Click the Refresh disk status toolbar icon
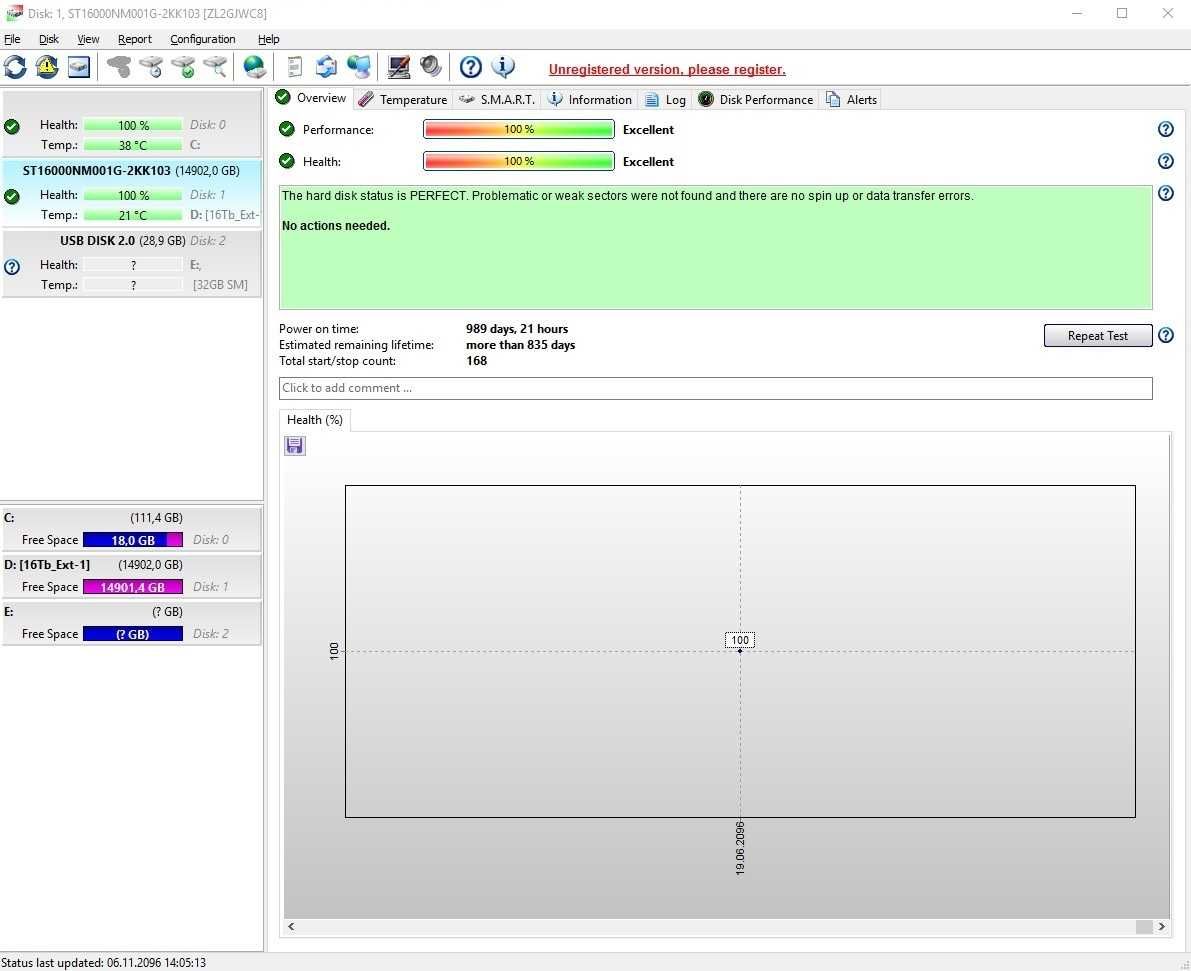The image size is (1191, 971). pos(14,68)
